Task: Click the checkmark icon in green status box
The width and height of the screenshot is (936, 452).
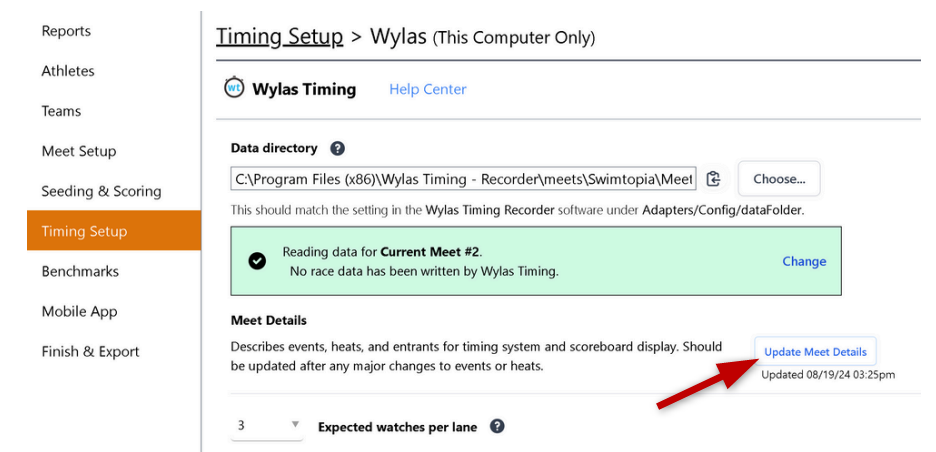Action: coord(257,261)
